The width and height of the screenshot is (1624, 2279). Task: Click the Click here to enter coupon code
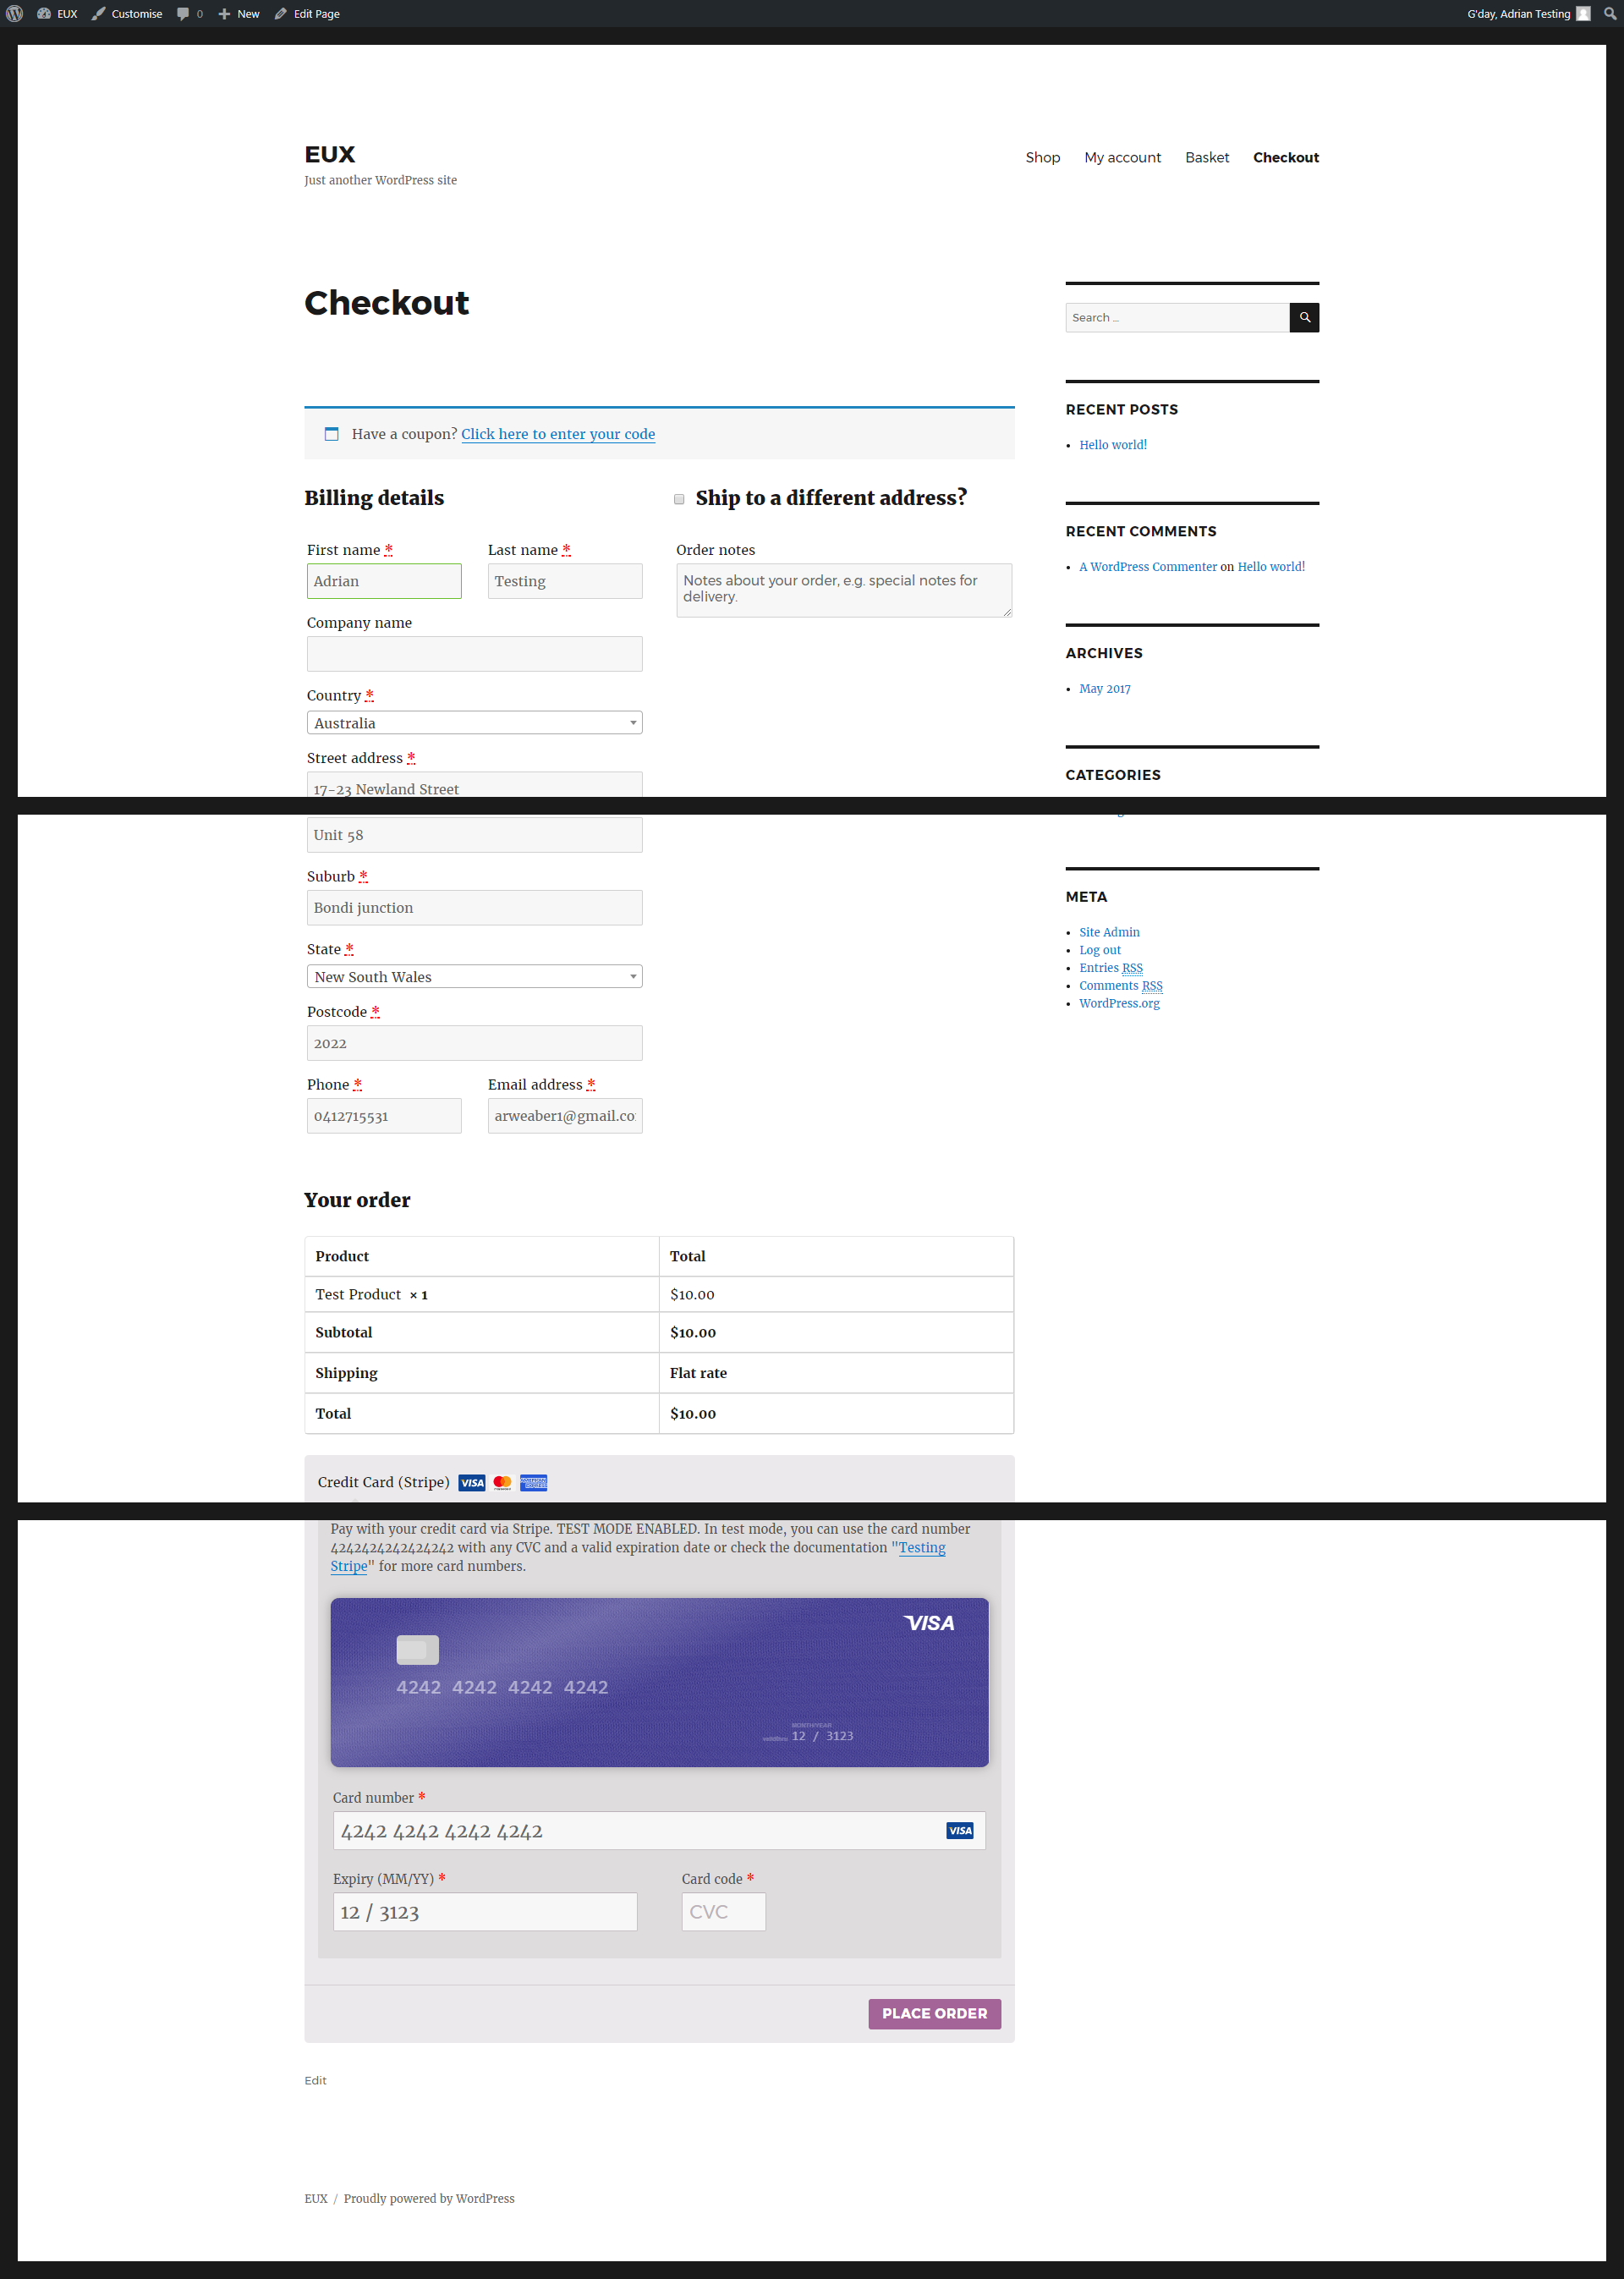556,434
